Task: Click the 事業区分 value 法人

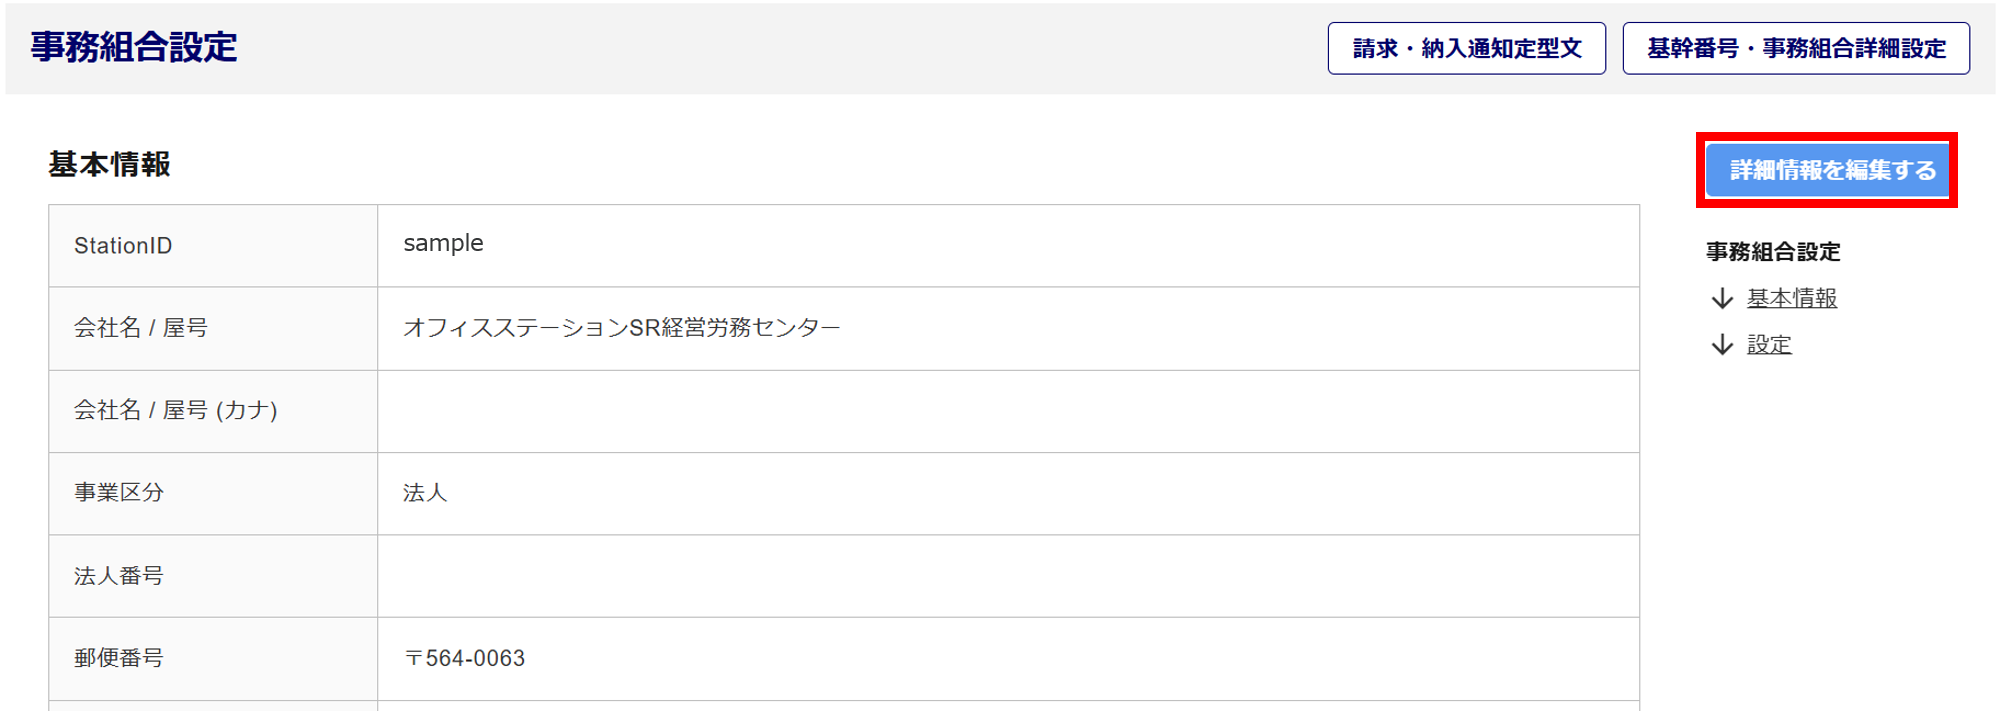Action: tap(425, 493)
